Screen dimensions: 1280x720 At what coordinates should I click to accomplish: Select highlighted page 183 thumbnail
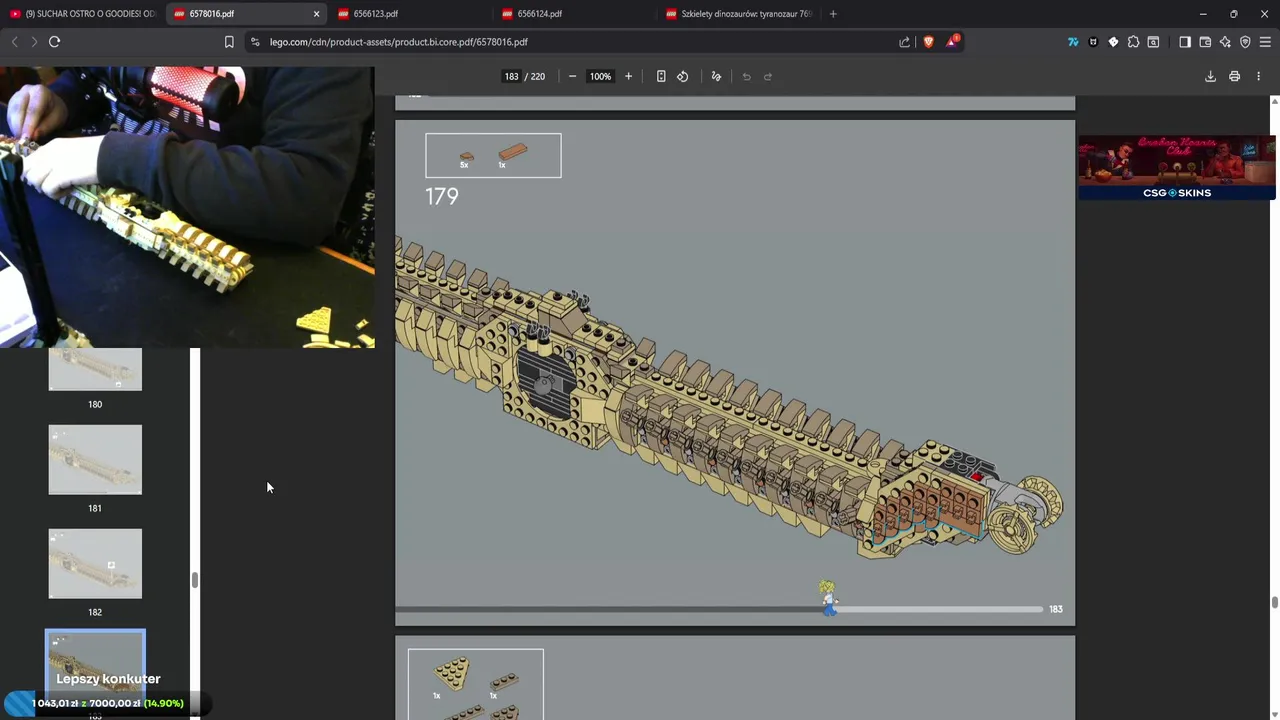pos(95,665)
